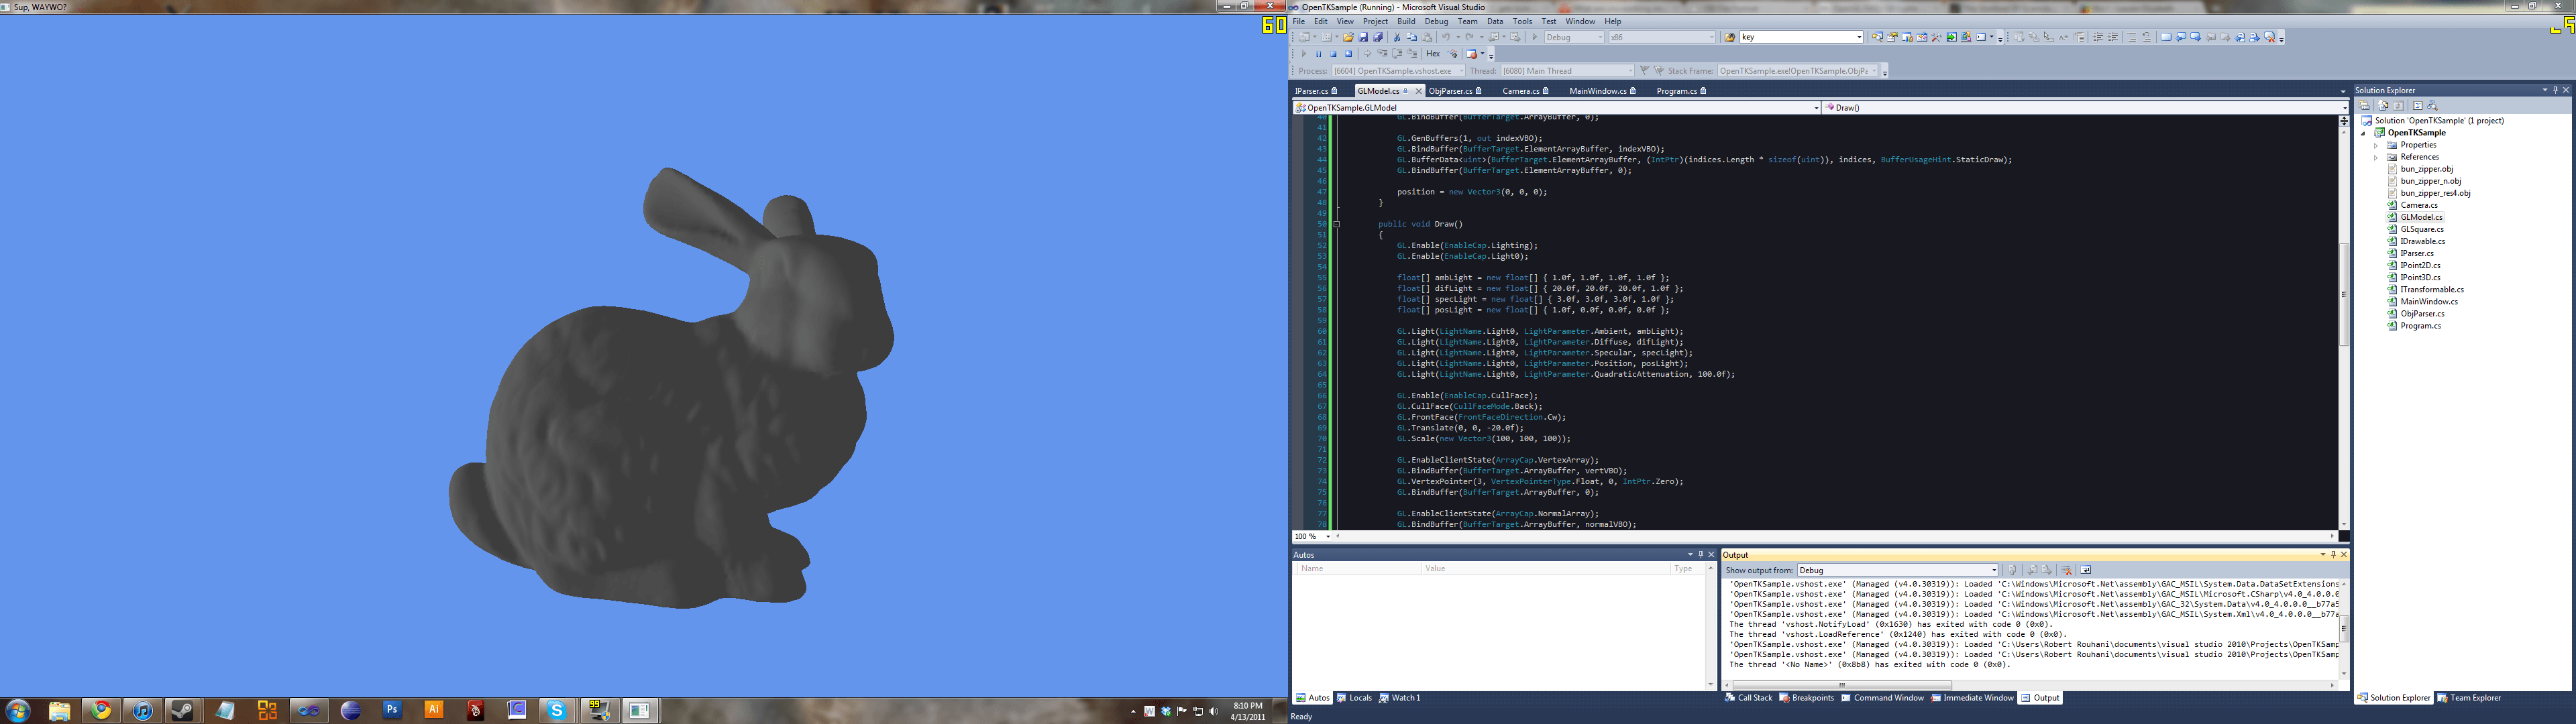Click the Step Into icon
The width and height of the screenshot is (2576, 724).
click(1383, 54)
